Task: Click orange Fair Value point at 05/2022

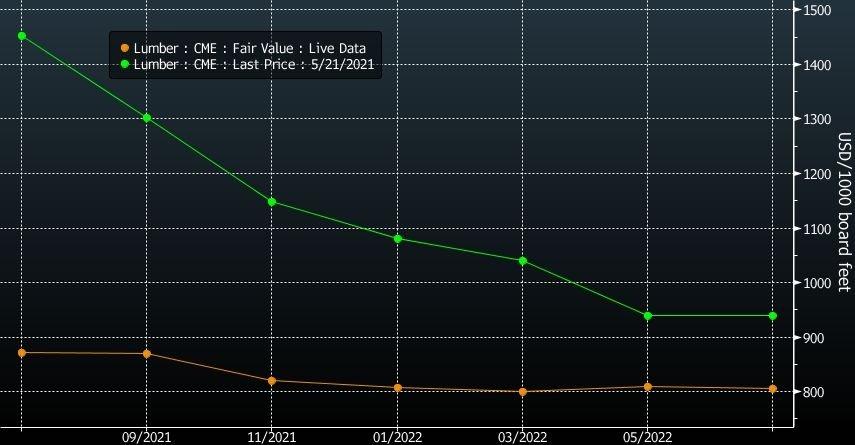Action: point(648,387)
